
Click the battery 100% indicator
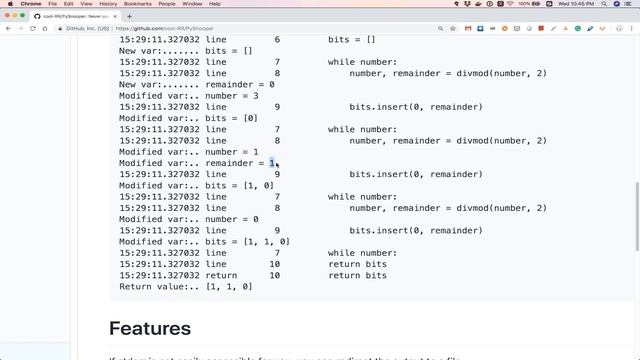pos(529,4)
